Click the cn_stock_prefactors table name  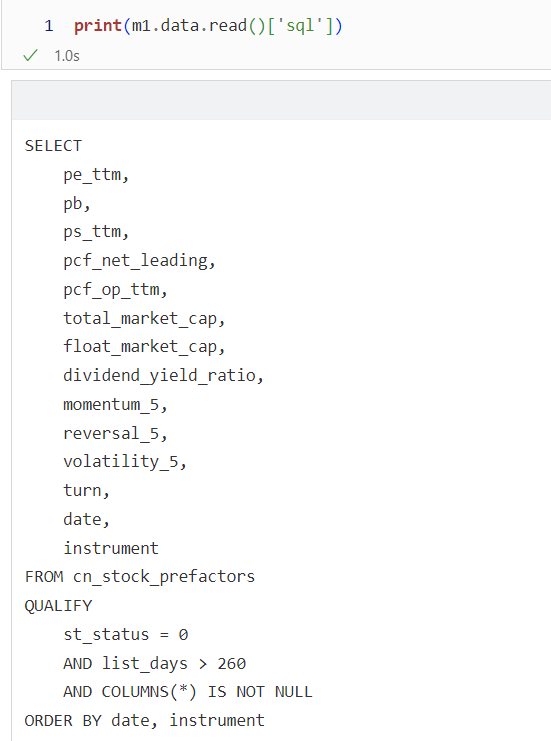pyautogui.click(x=164, y=577)
